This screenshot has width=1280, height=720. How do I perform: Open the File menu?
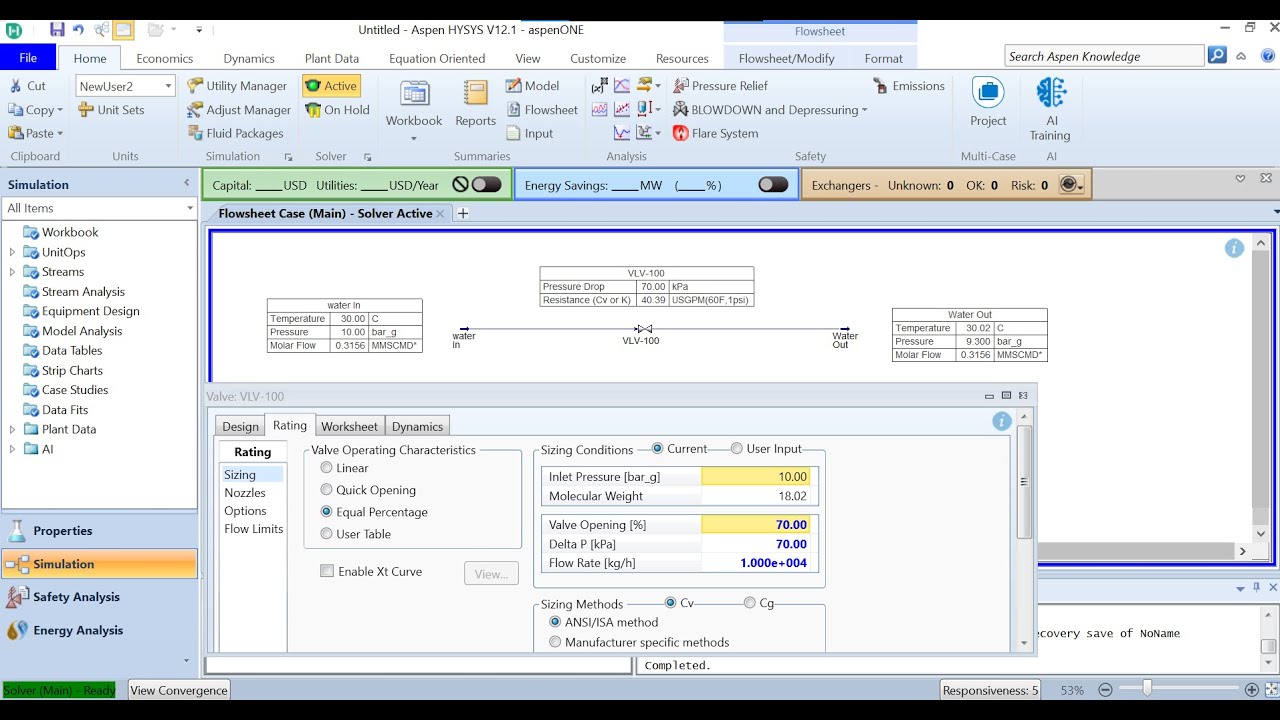click(28, 58)
